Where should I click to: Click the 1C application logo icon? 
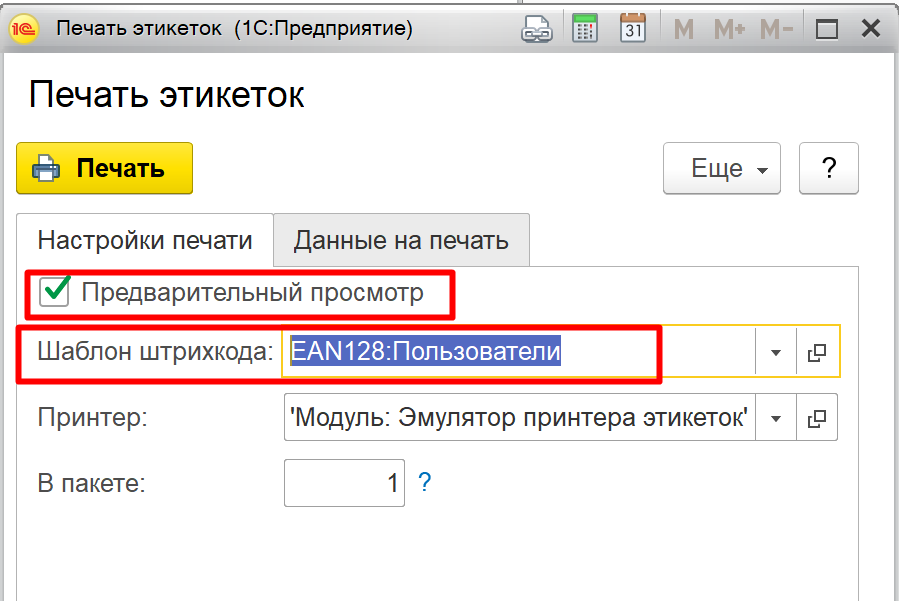pyautogui.click(x=24, y=28)
